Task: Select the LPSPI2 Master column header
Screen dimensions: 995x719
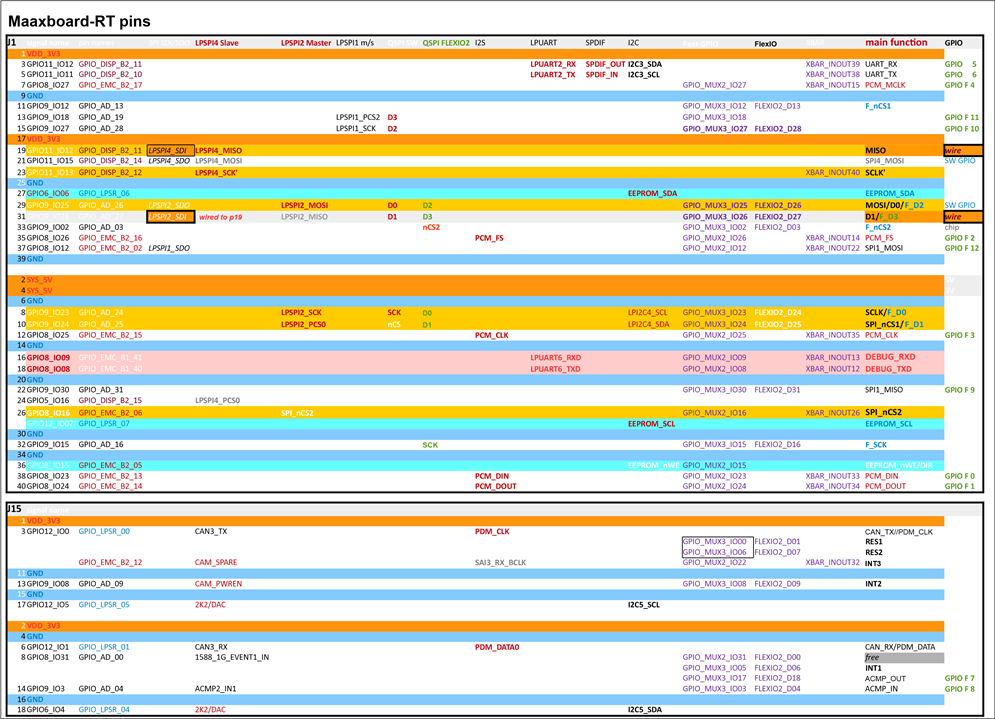Action: point(306,43)
